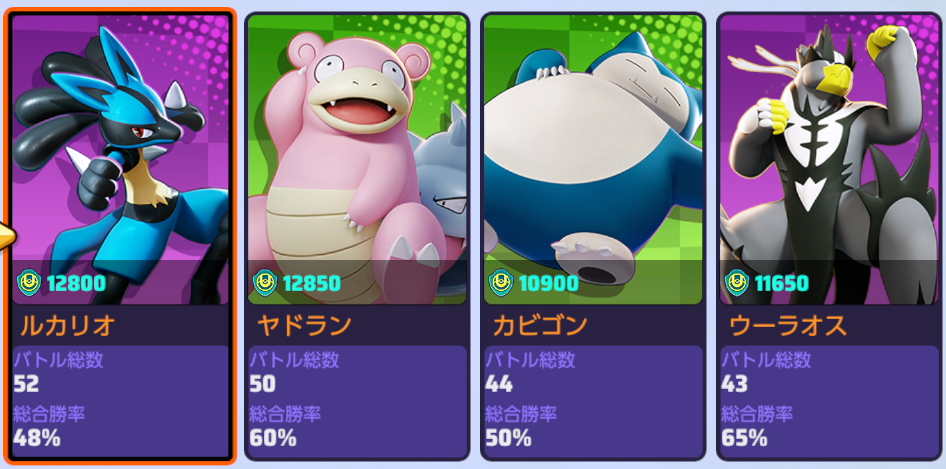Click the ルカリオ name label
This screenshot has width=946, height=469.
pyautogui.click(x=68, y=325)
